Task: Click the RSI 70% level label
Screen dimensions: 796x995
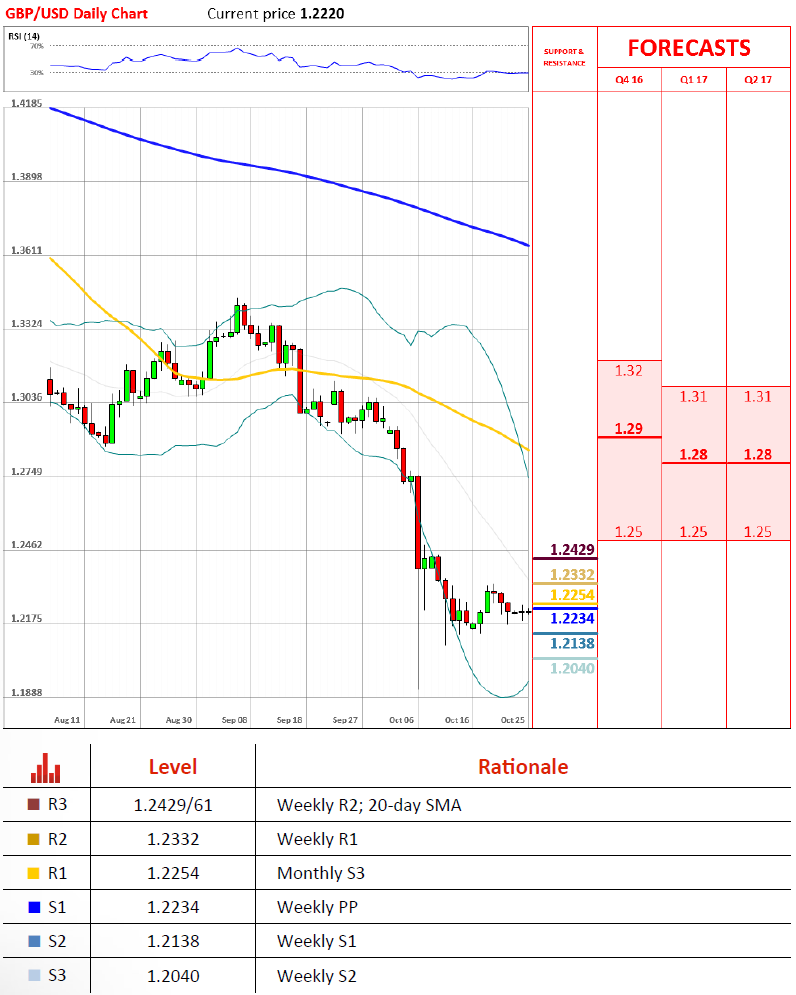Action: pos(37,46)
